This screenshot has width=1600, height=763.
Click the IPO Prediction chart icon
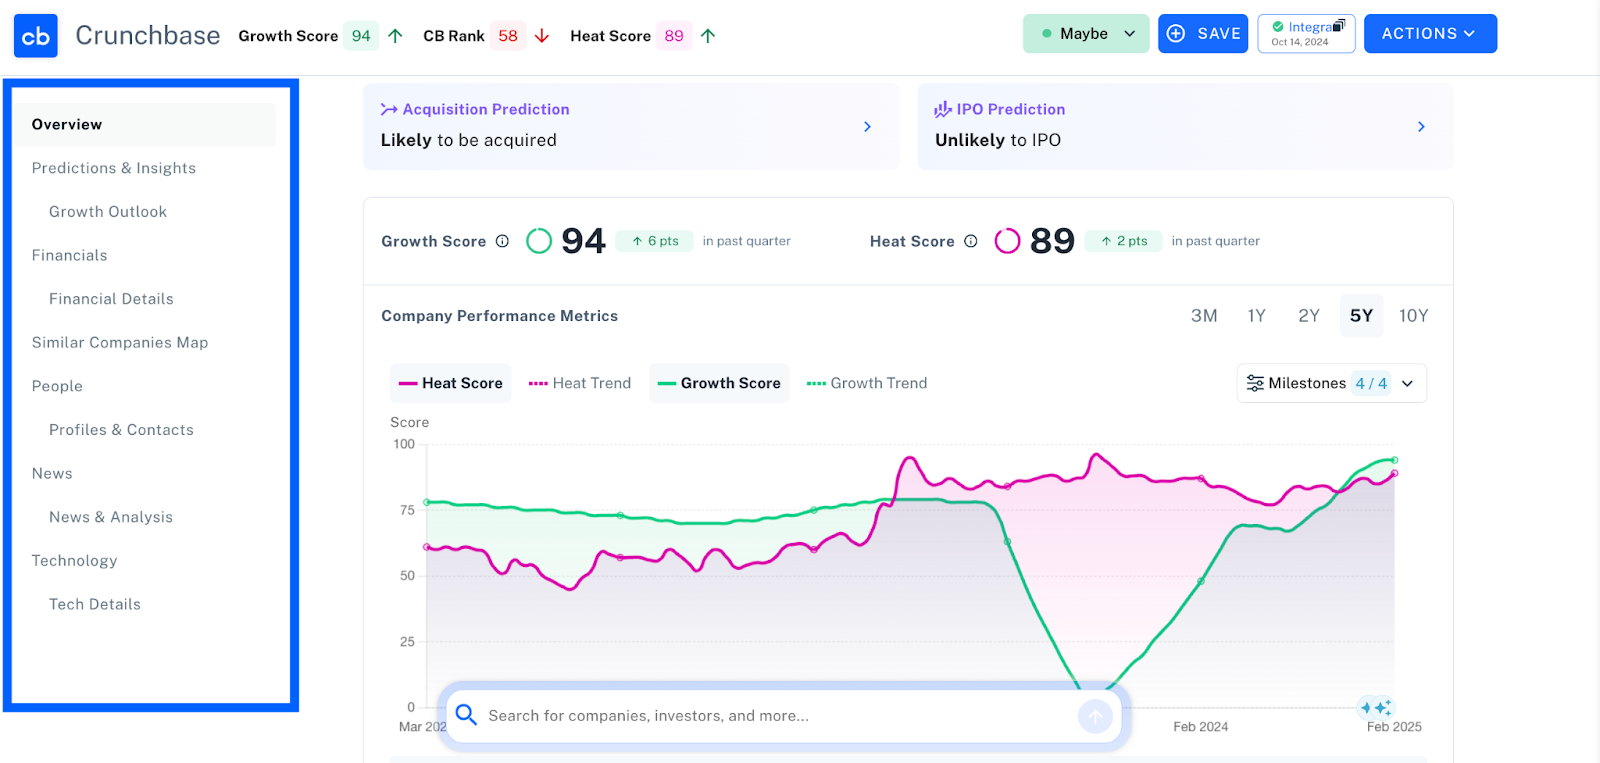point(943,109)
